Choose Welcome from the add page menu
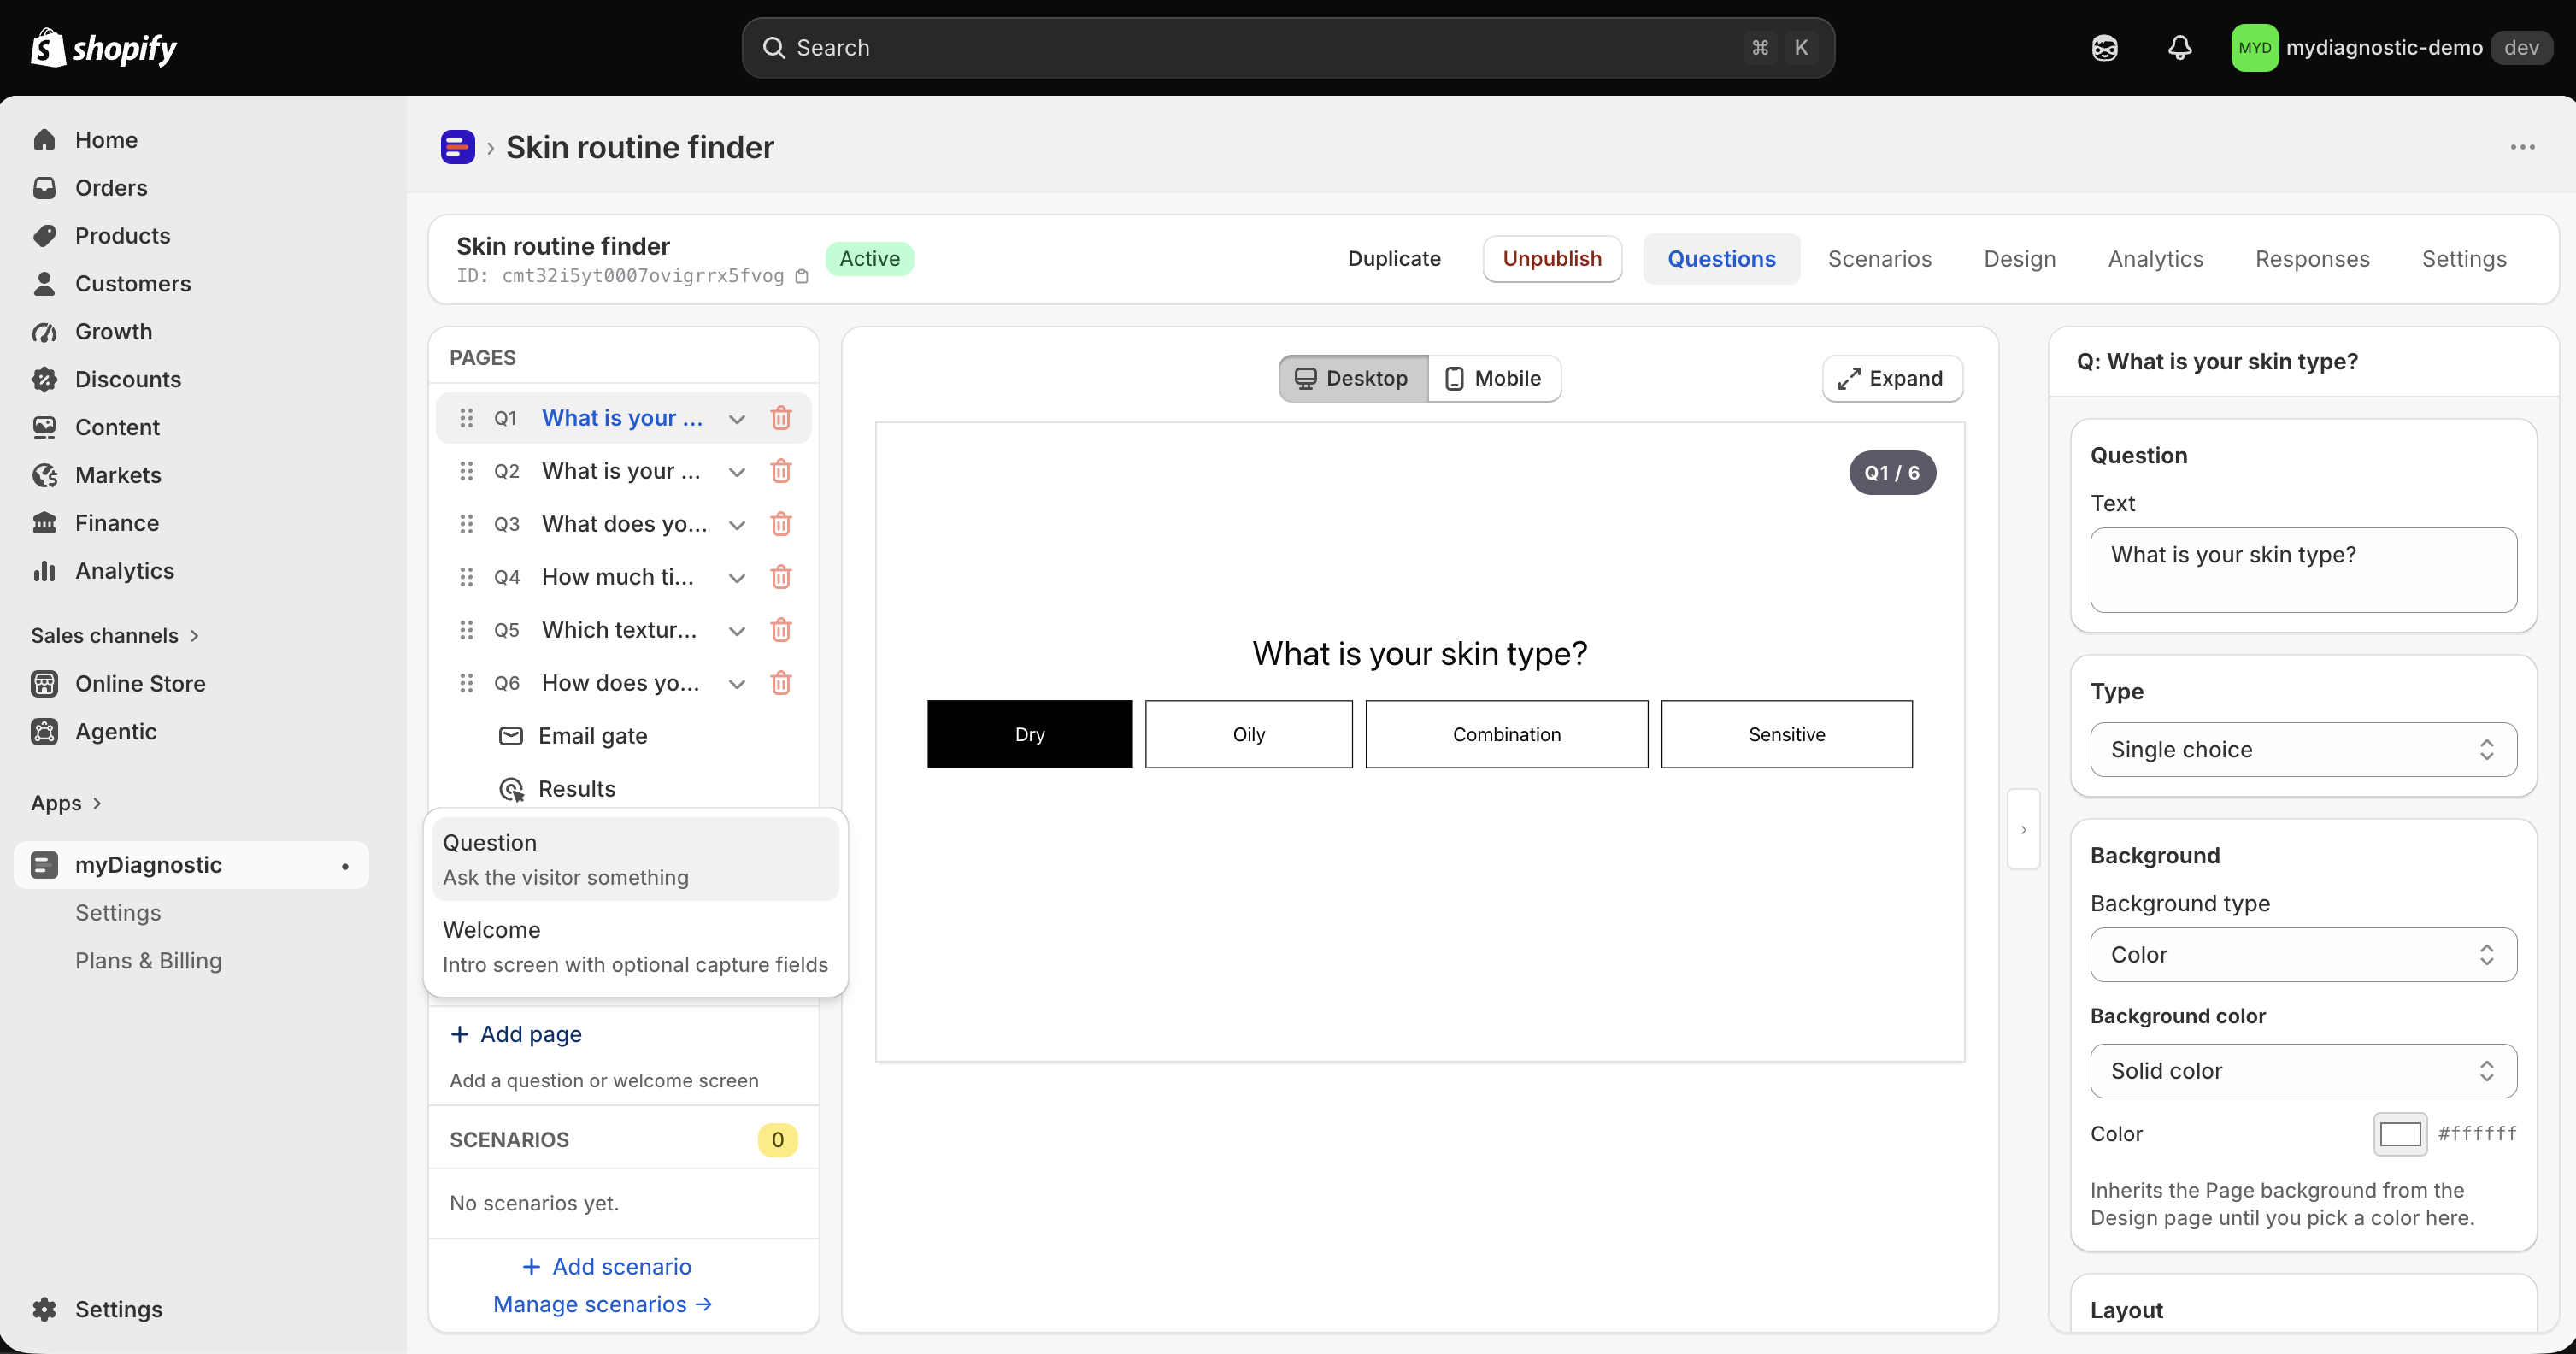This screenshot has width=2576, height=1354. [x=635, y=946]
